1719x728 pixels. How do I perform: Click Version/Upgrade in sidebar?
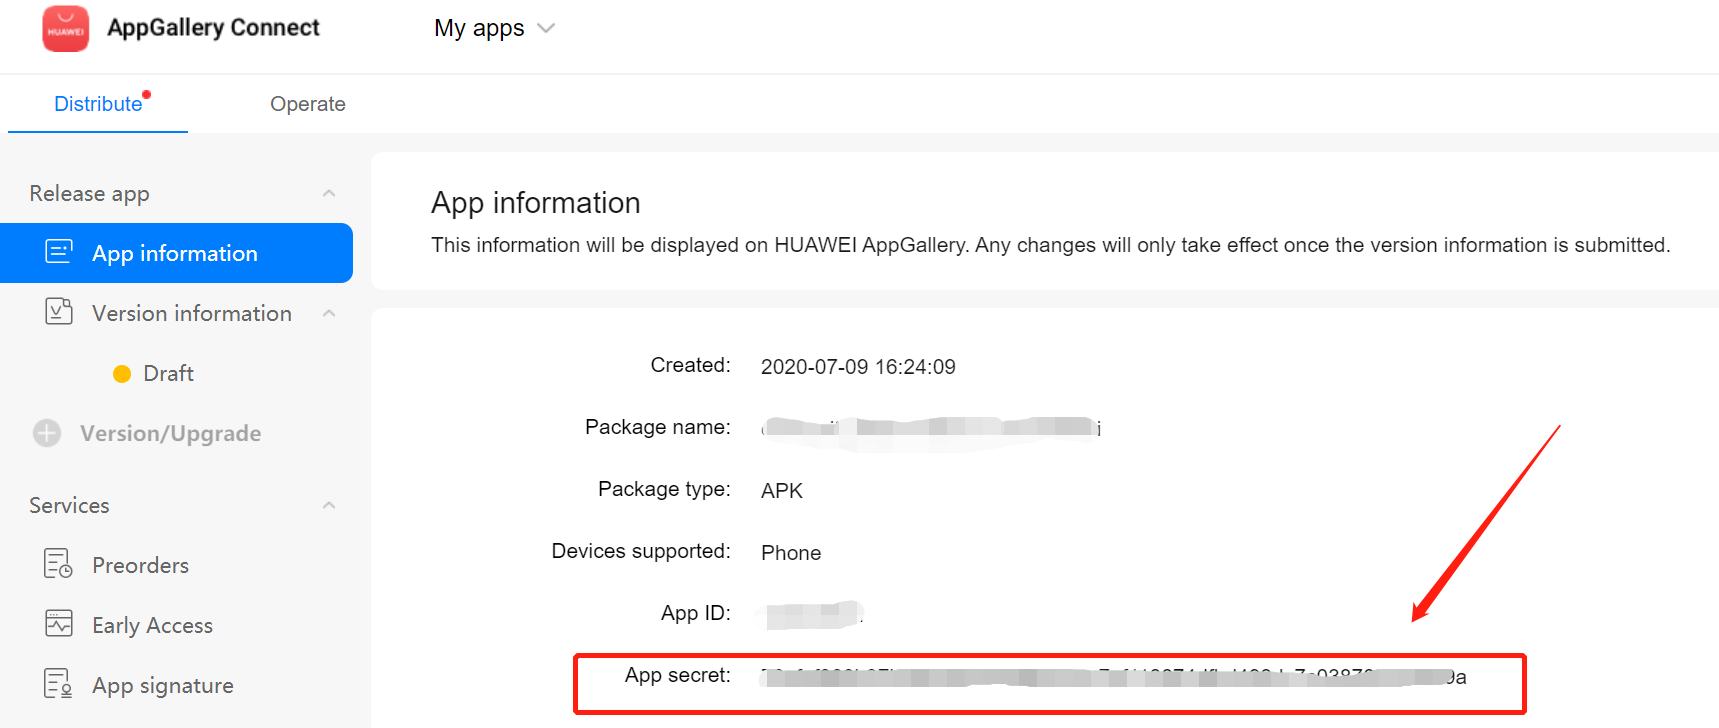pyautogui.click(x=171, y=433)
